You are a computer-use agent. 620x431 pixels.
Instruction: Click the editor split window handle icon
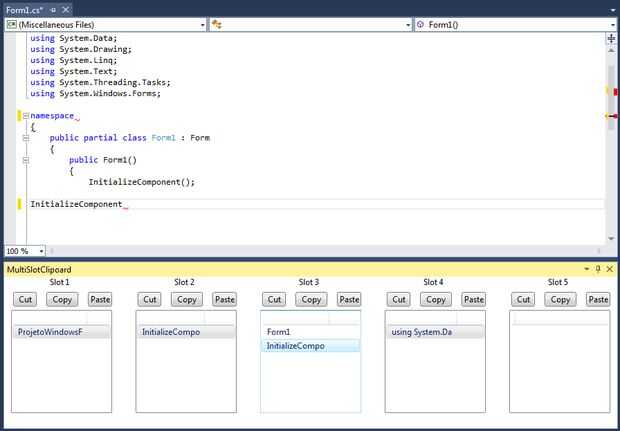(611, 38)
